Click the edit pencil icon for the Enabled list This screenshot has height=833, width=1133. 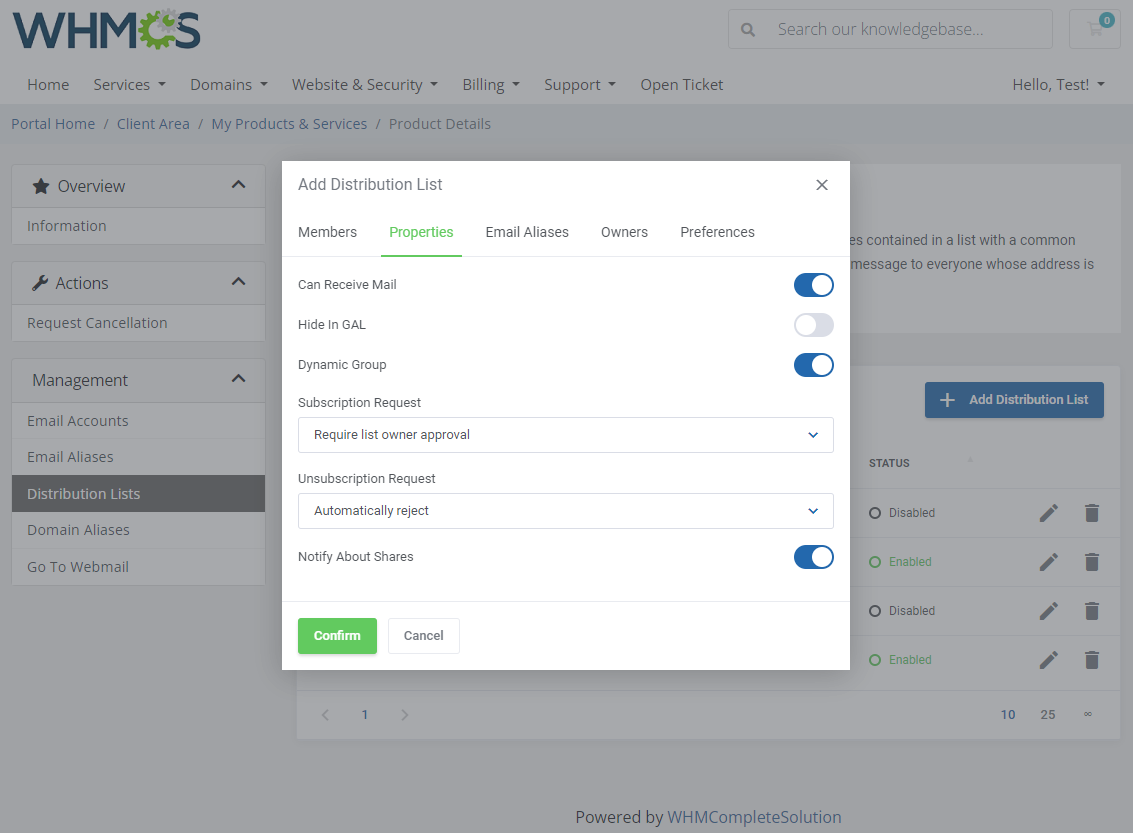[x=1048, y=562]
